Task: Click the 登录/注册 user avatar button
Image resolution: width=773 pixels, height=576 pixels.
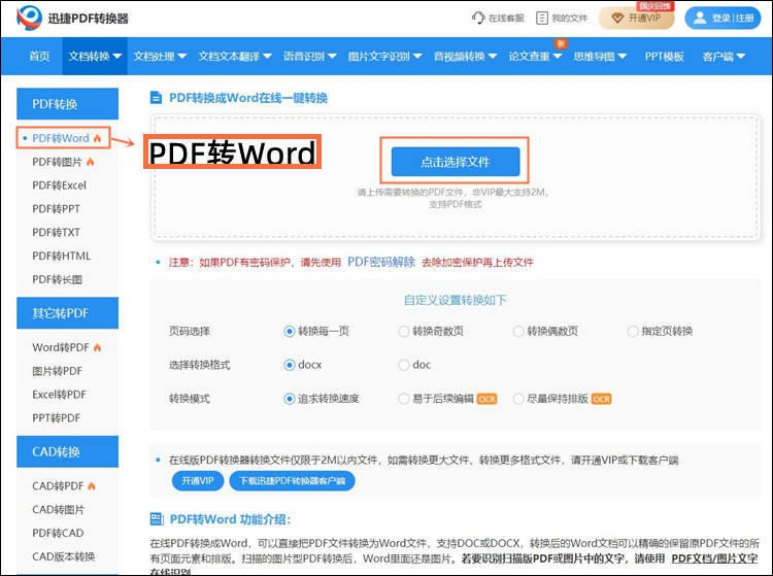Action: tap(722, 18)
